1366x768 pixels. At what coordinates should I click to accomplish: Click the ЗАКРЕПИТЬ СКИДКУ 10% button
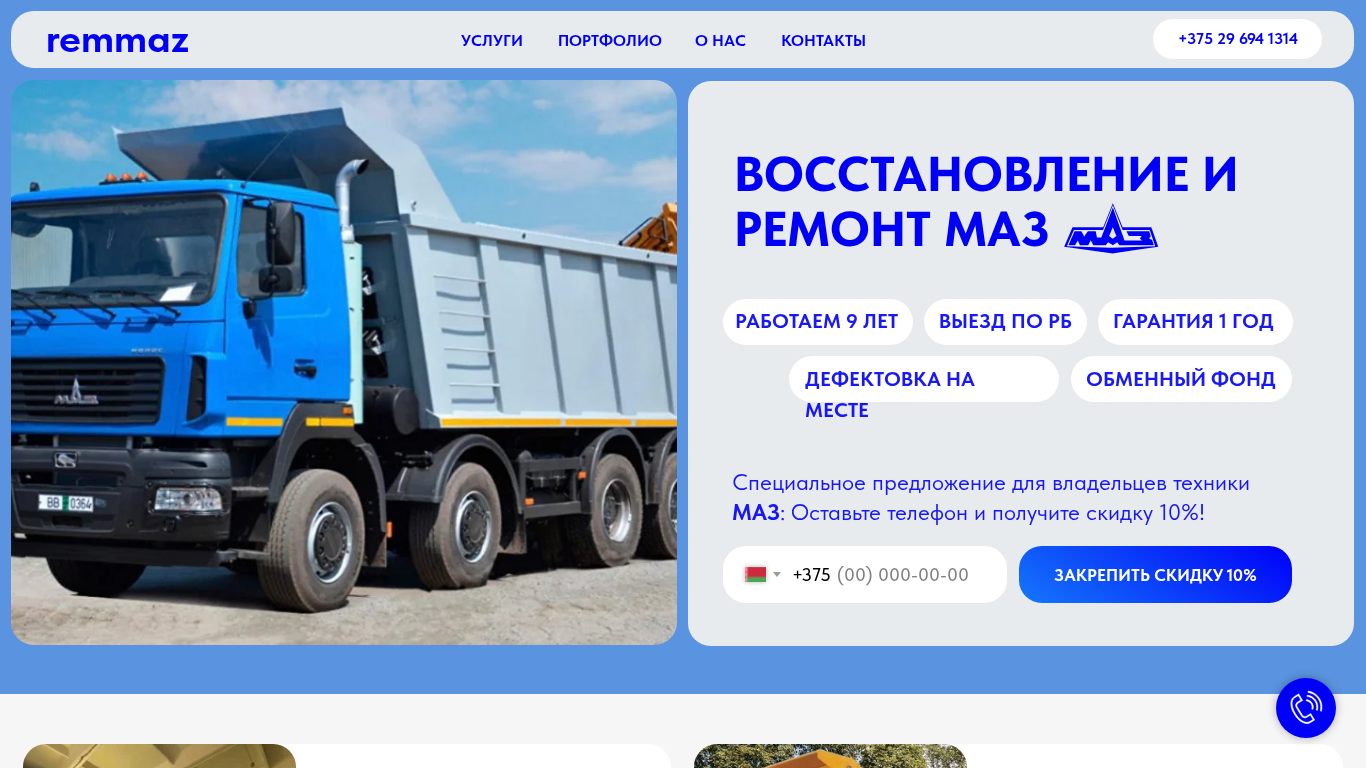pyautogui.click(x=1155, y=575)
